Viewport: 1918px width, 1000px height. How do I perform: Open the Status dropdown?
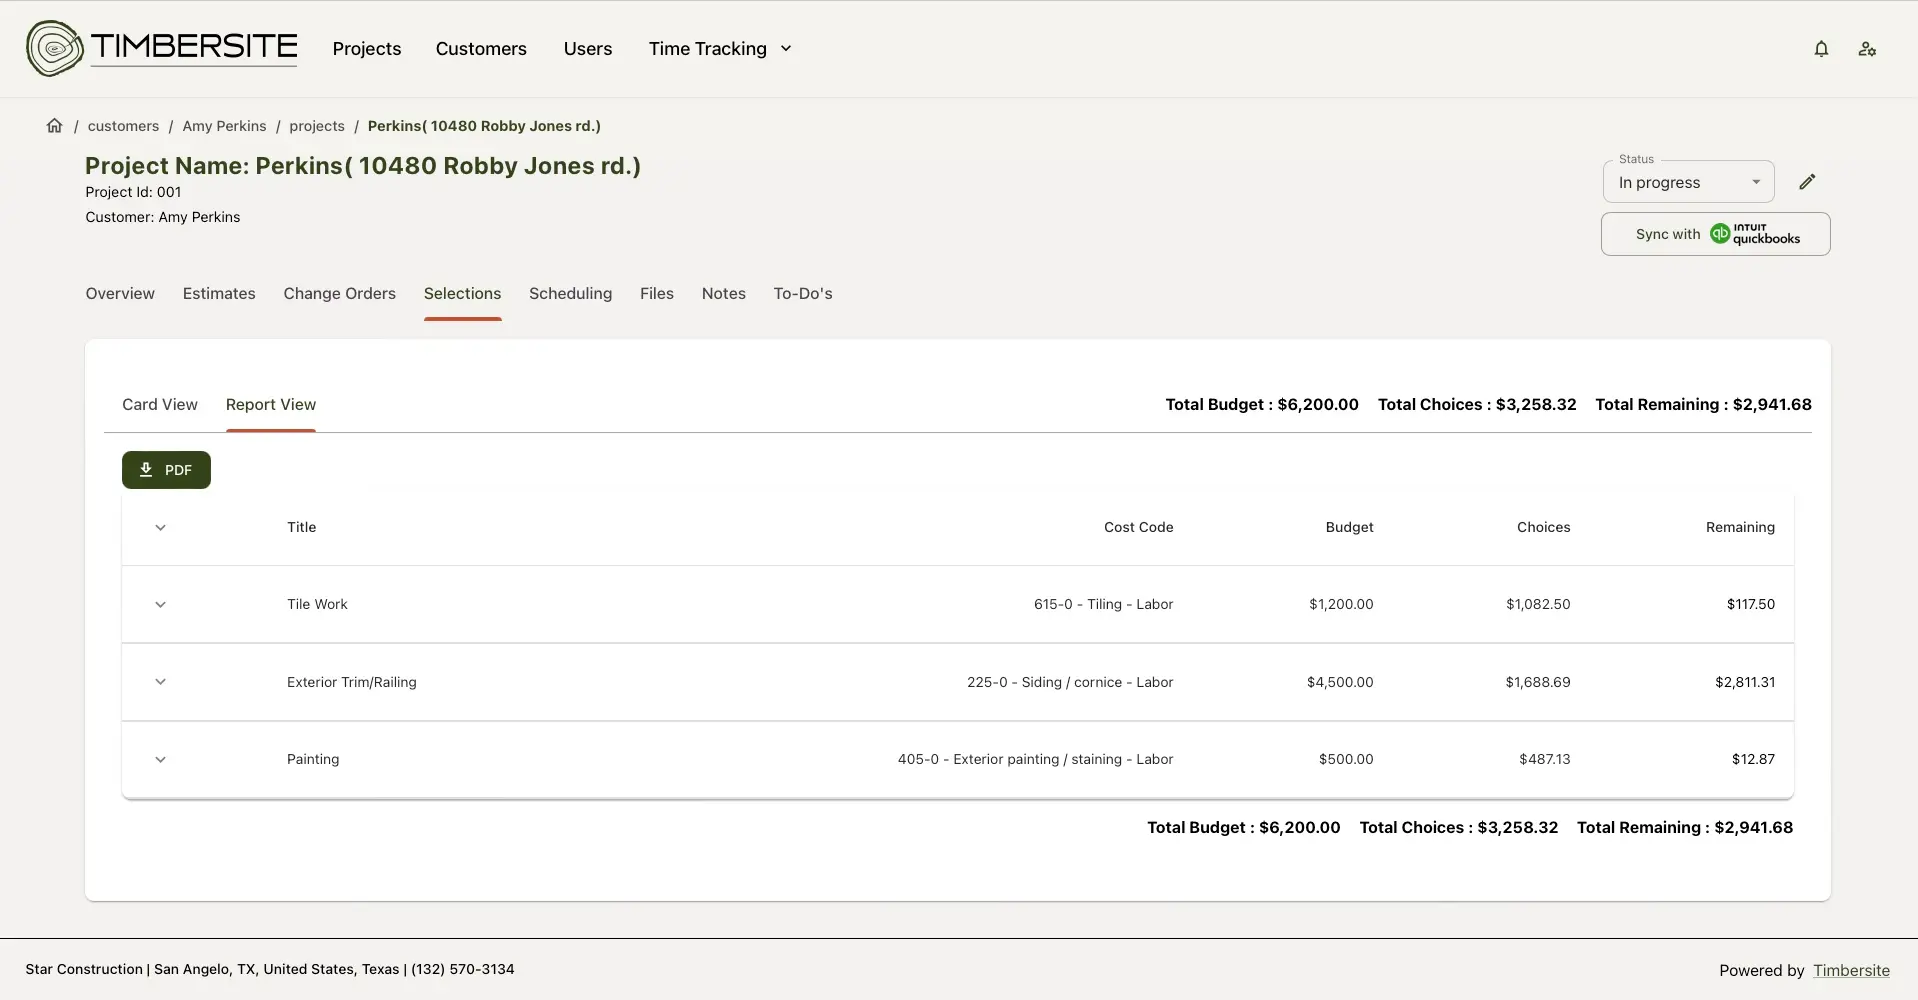[x=1688, y=183]
